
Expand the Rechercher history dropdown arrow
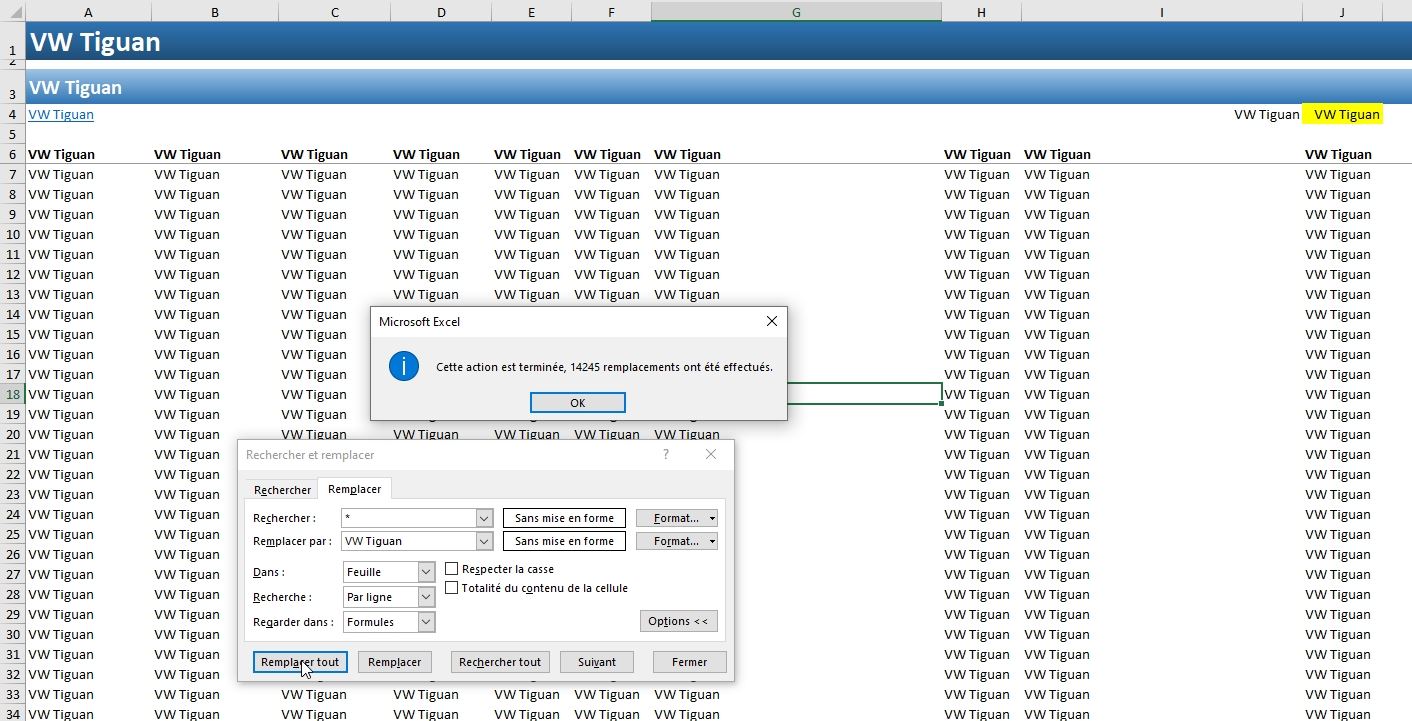(x=485, y=518)
